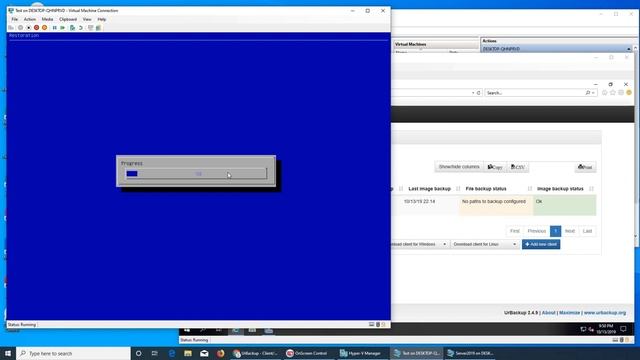Click the browser smiley feedback icon
This screenshot has width=640, height=360.
629,93
